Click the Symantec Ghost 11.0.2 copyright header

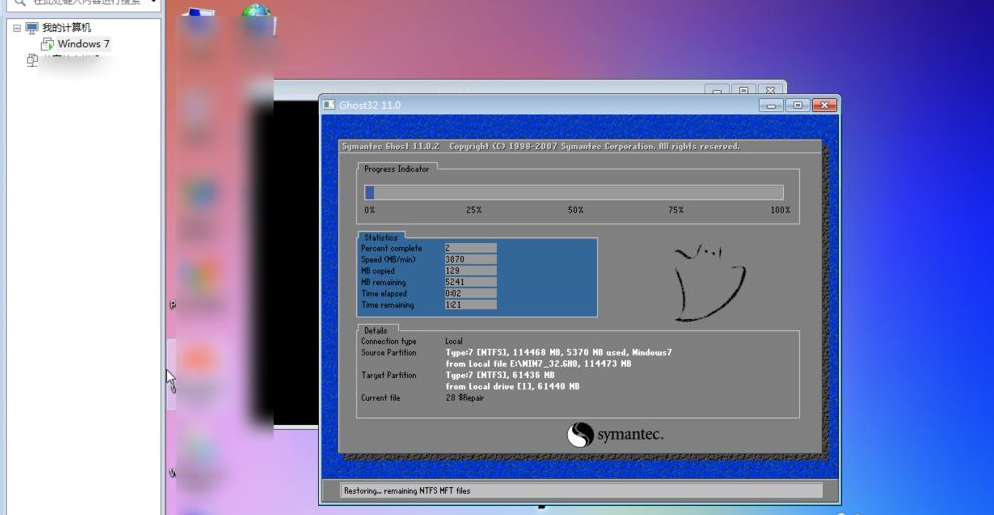(541, 147)
